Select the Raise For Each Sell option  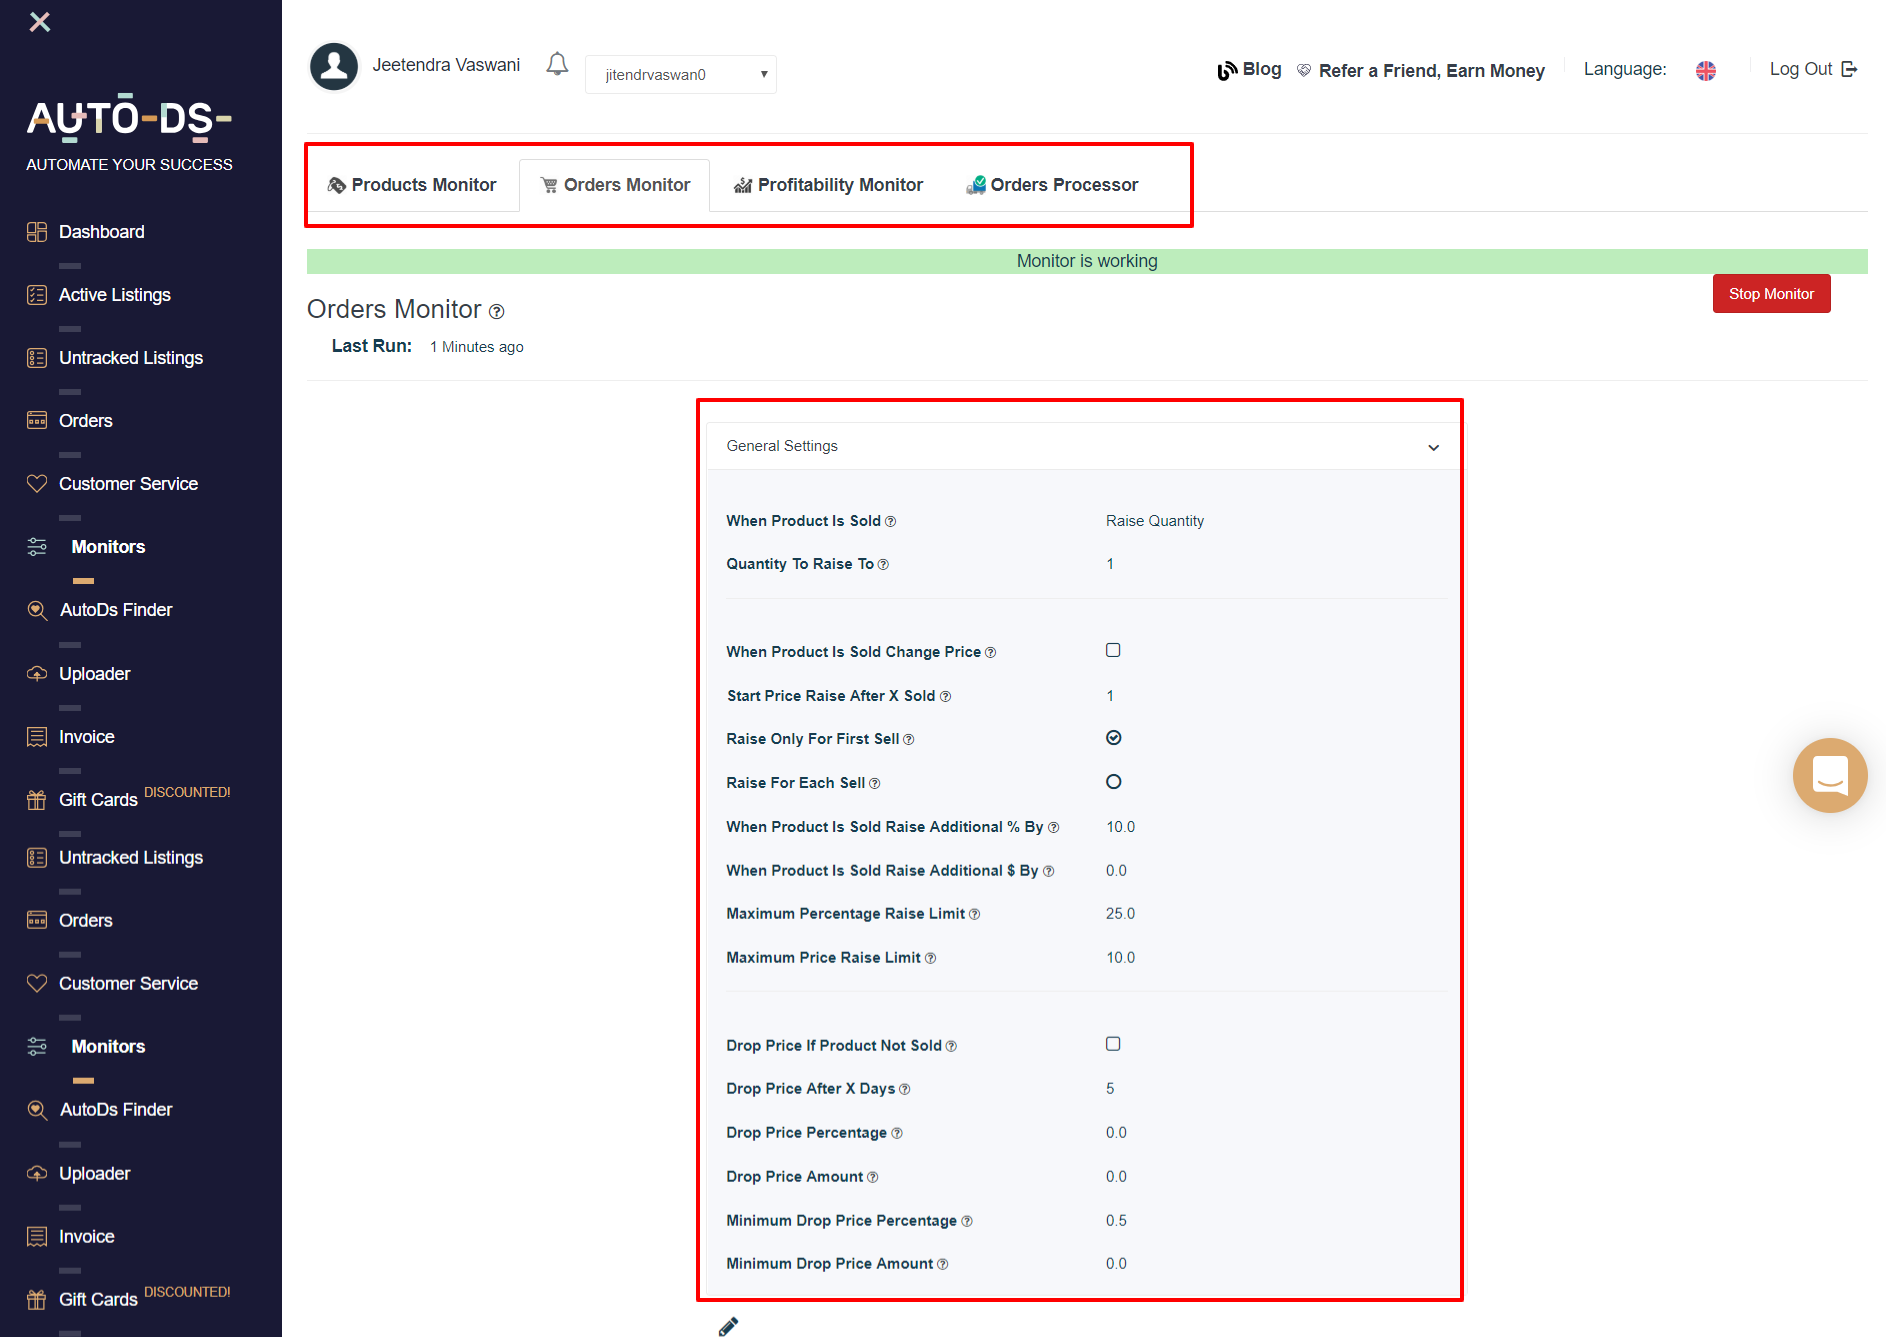click(1113, 781)
